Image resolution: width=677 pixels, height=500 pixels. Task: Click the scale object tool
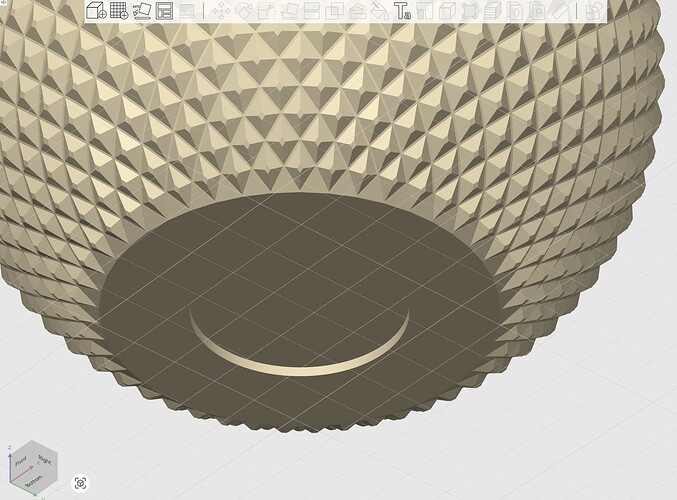click(x=266, y=11)
